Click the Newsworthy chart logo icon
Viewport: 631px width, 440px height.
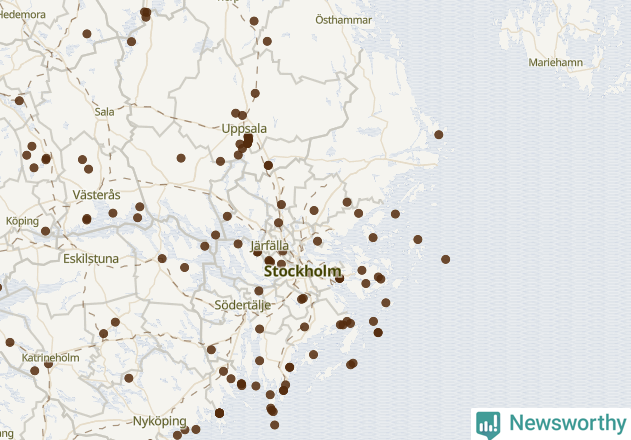coord(488,425)
